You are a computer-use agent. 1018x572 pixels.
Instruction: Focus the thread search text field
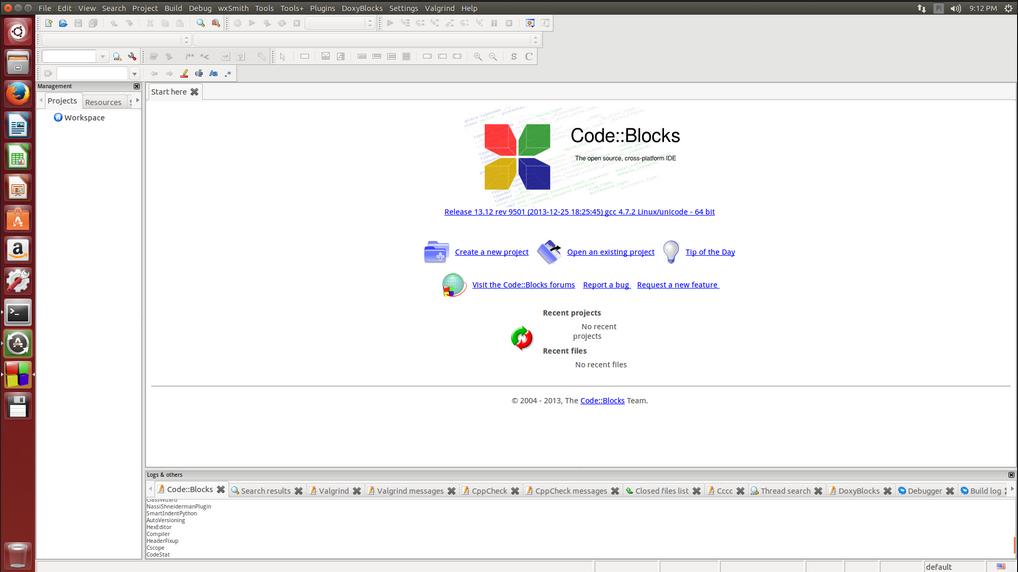(69, 56)
